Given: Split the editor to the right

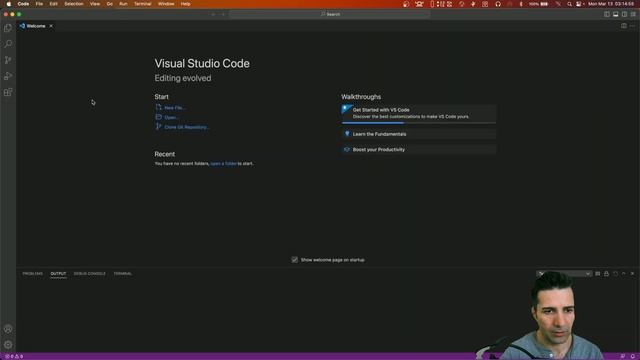Looking at the screenshot, I should point(624,26).
